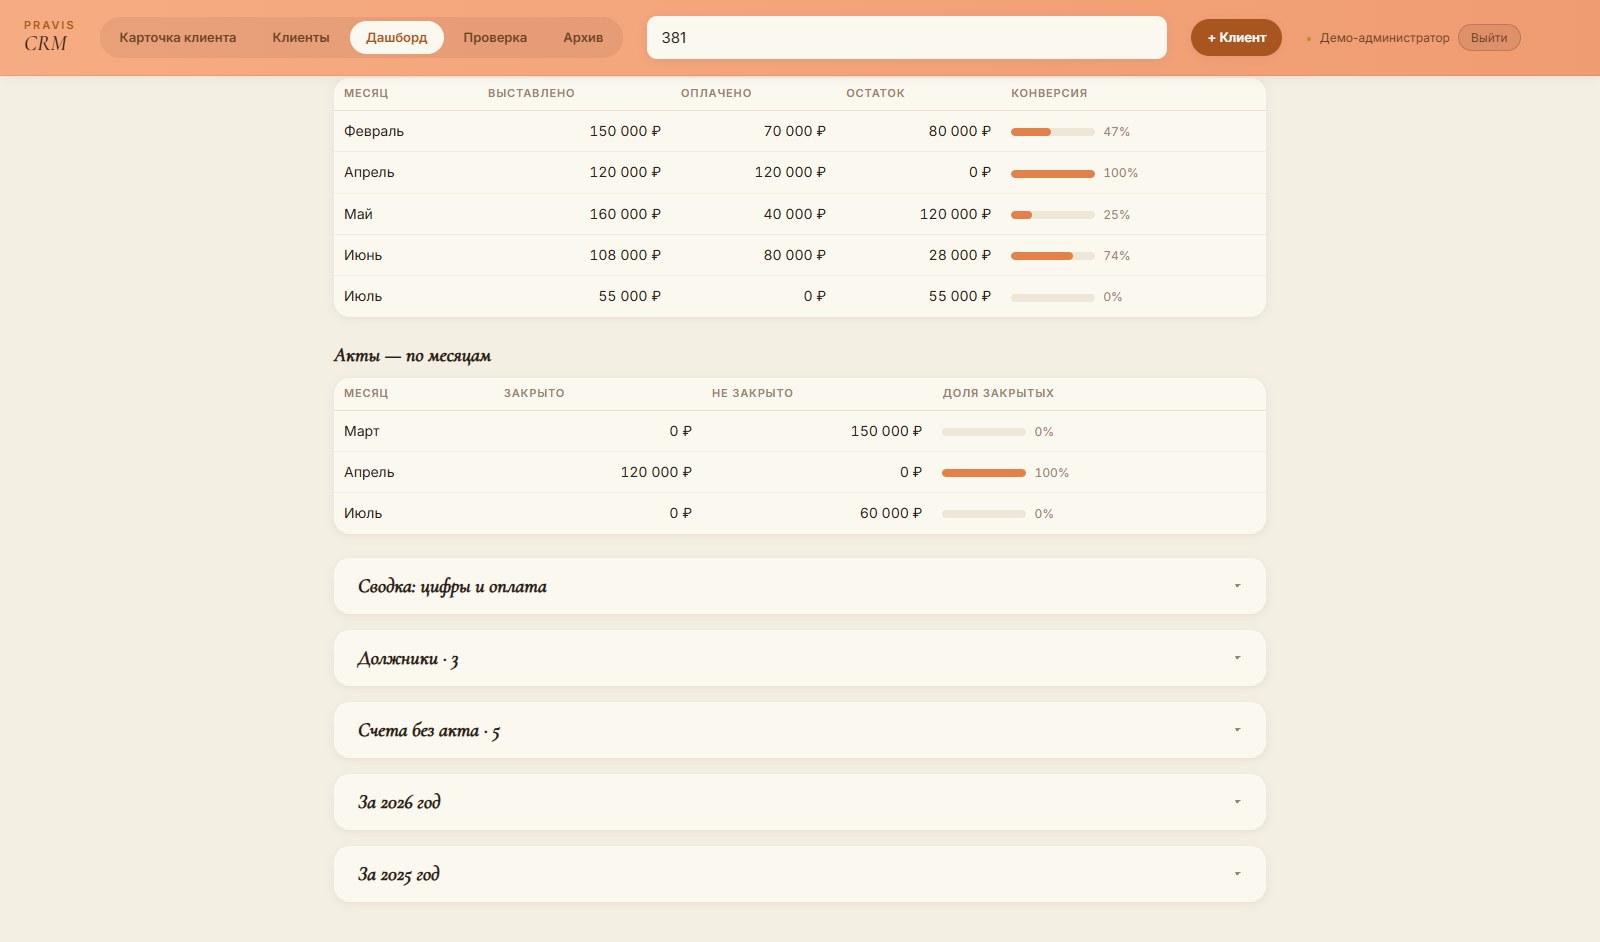The image size is (1600, 942).
Task: Expand the За 2025 год section
Action: 800,874
